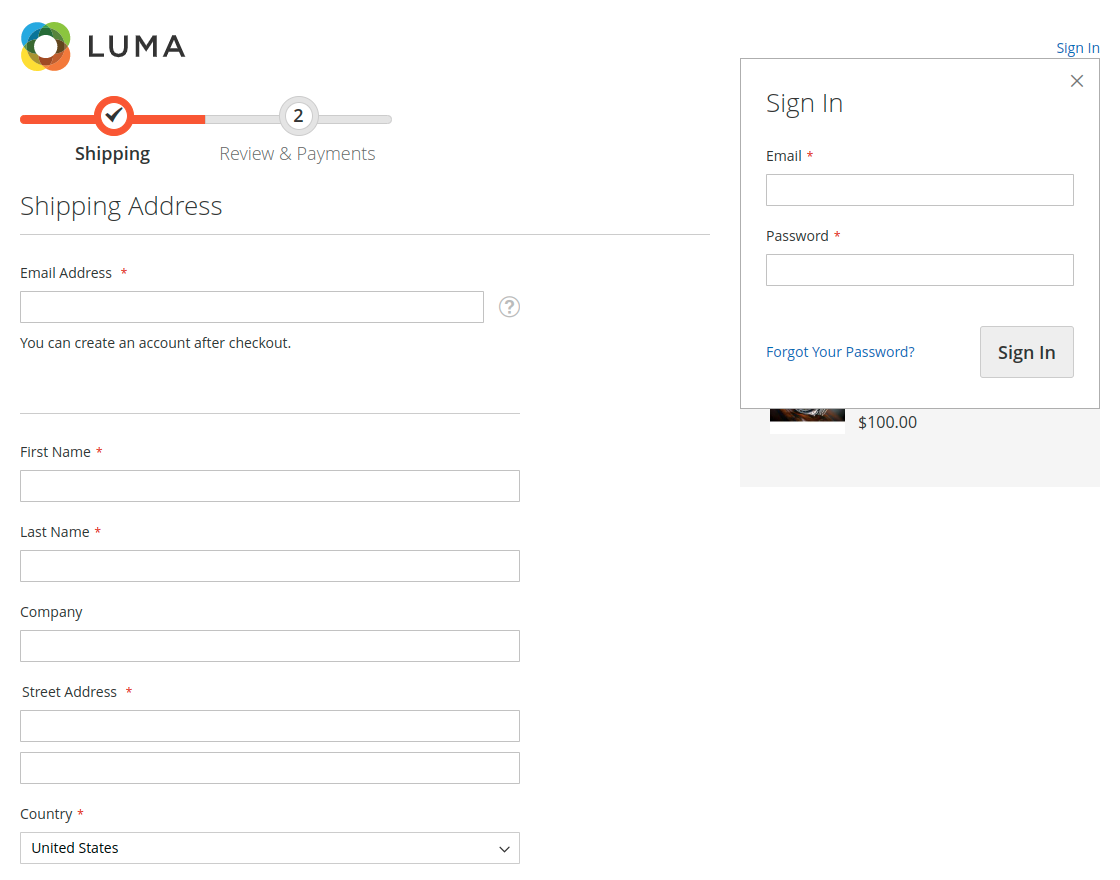Viewport: 1120px width, 880px height.
Task: Click the Shipping step checkmark icon
Action: coord(113,115)
